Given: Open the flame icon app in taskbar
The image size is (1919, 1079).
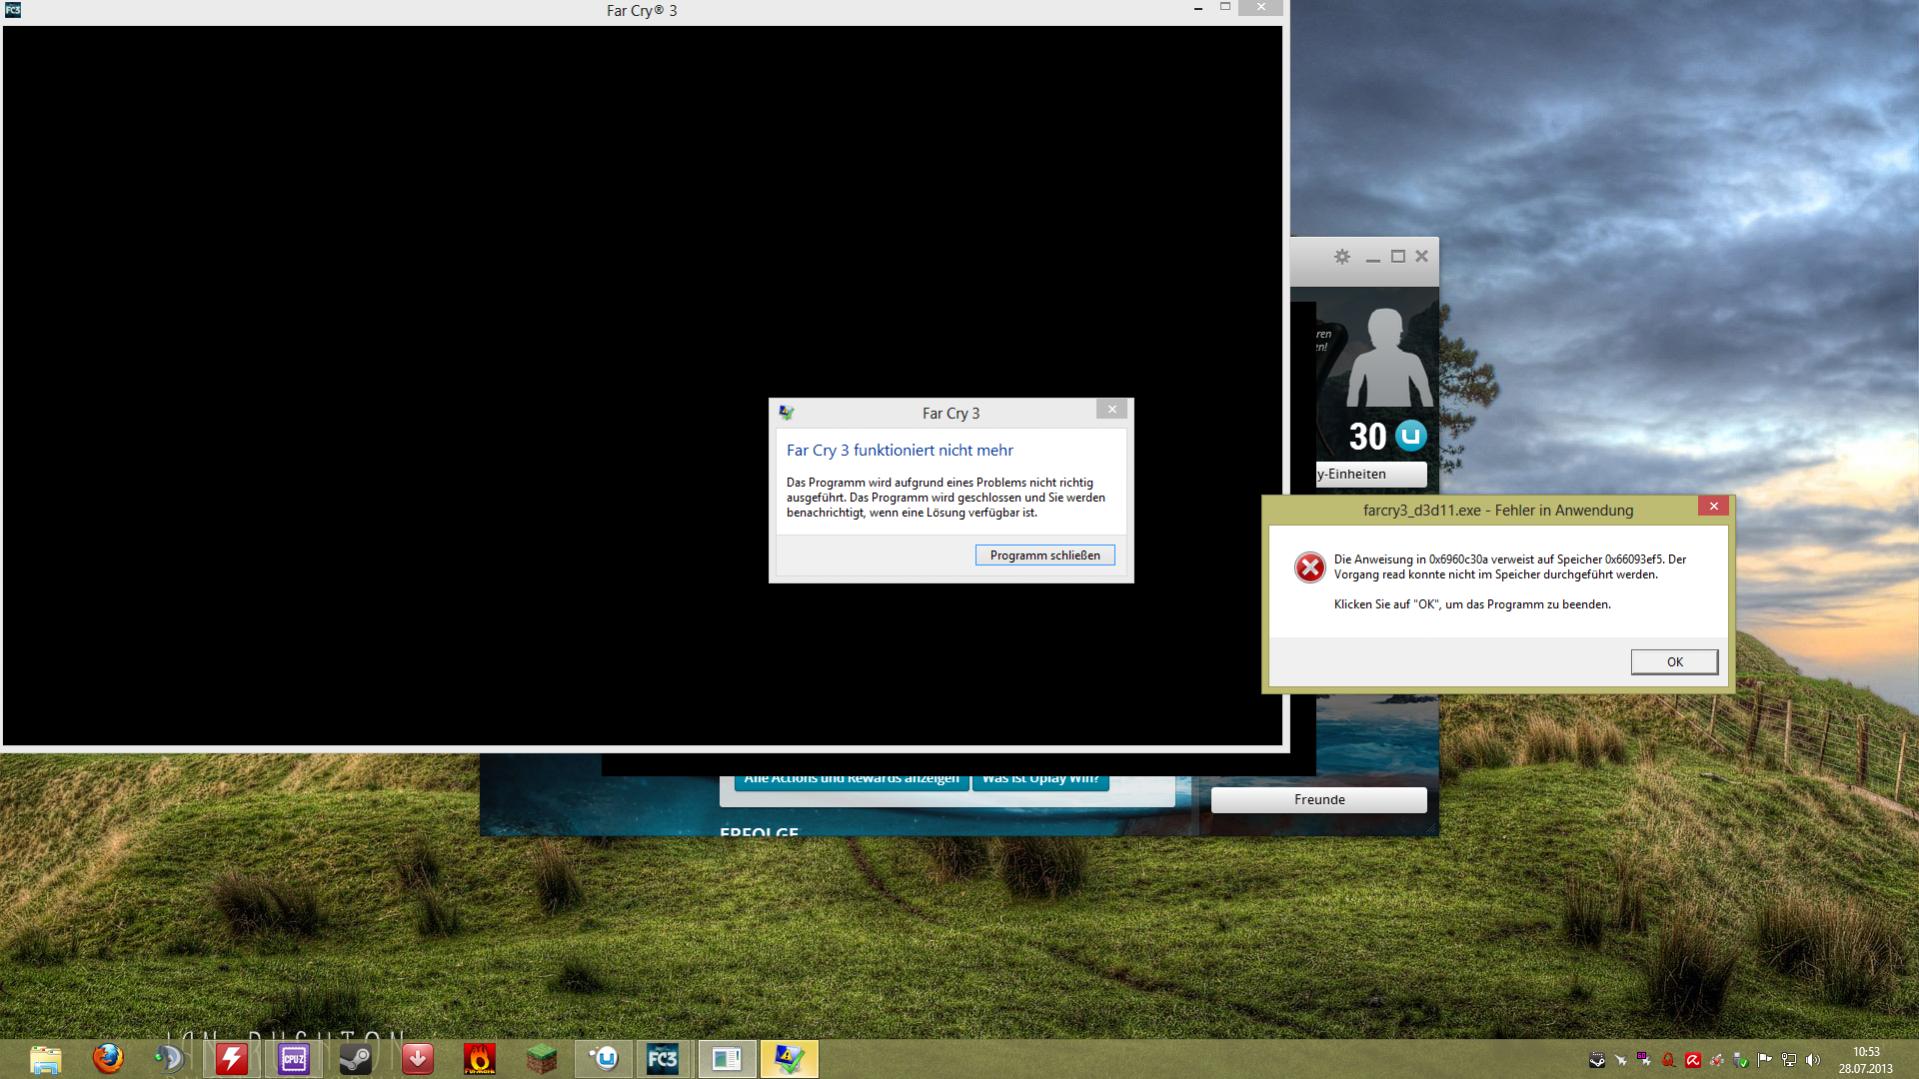Looking at the screenshot, I should 480,1058.
